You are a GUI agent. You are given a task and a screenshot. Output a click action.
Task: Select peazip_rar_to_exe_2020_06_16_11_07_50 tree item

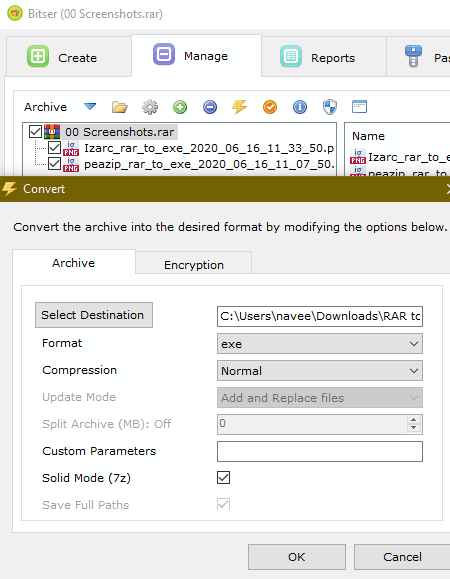click(x=209, y=164)
